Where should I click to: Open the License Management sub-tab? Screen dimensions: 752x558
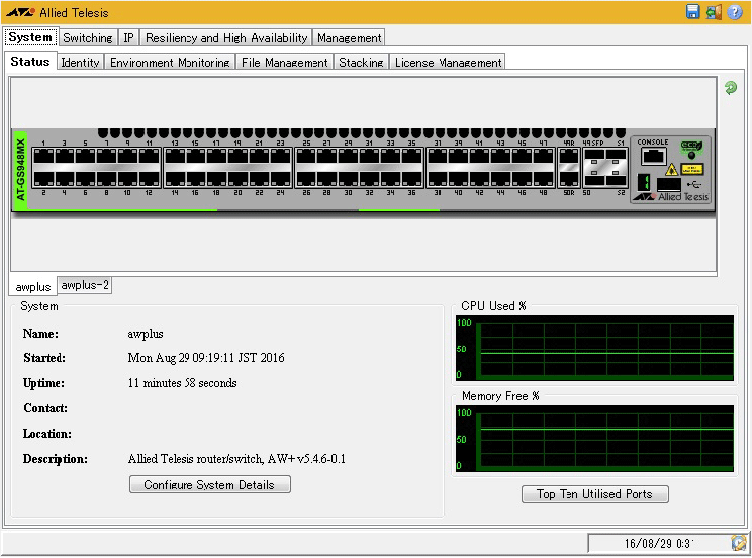pos(447,62)
